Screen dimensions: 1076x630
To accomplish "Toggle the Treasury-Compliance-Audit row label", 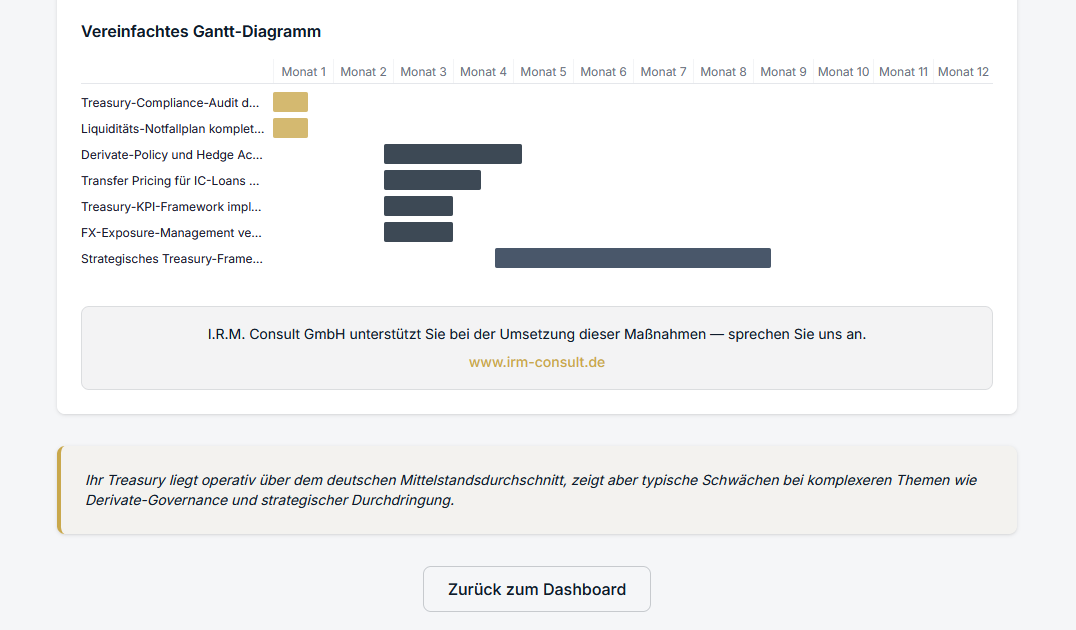I will coord(170,102).
